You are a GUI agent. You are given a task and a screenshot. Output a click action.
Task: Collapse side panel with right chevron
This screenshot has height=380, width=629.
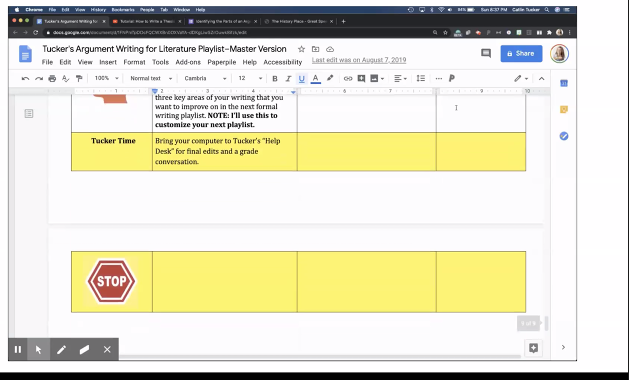563,347
